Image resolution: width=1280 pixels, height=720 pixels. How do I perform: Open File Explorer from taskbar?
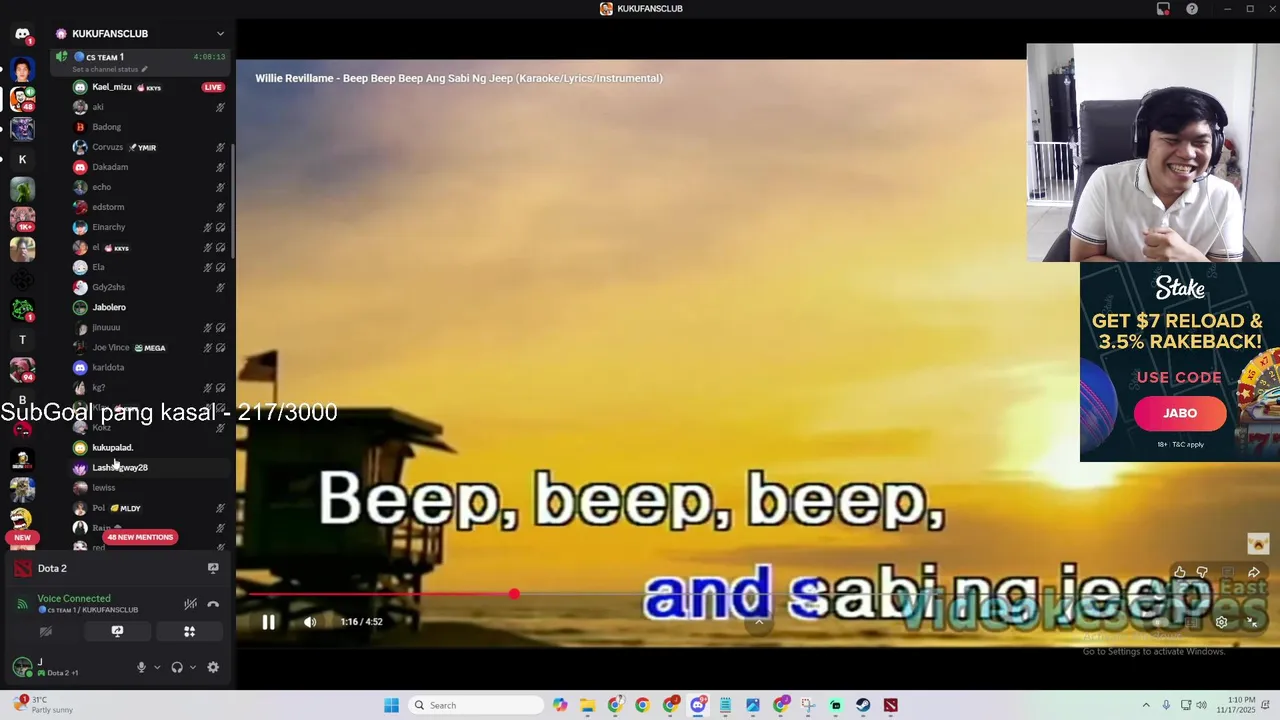pyautogui.click(x=588, y=705)
